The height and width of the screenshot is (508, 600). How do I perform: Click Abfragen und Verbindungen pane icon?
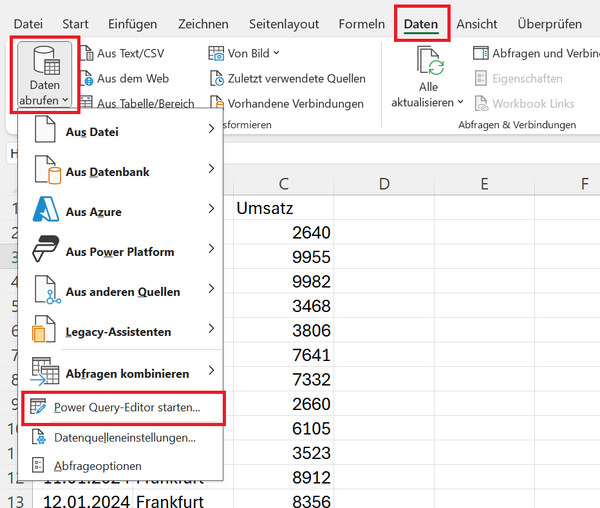tap(481, 53)
